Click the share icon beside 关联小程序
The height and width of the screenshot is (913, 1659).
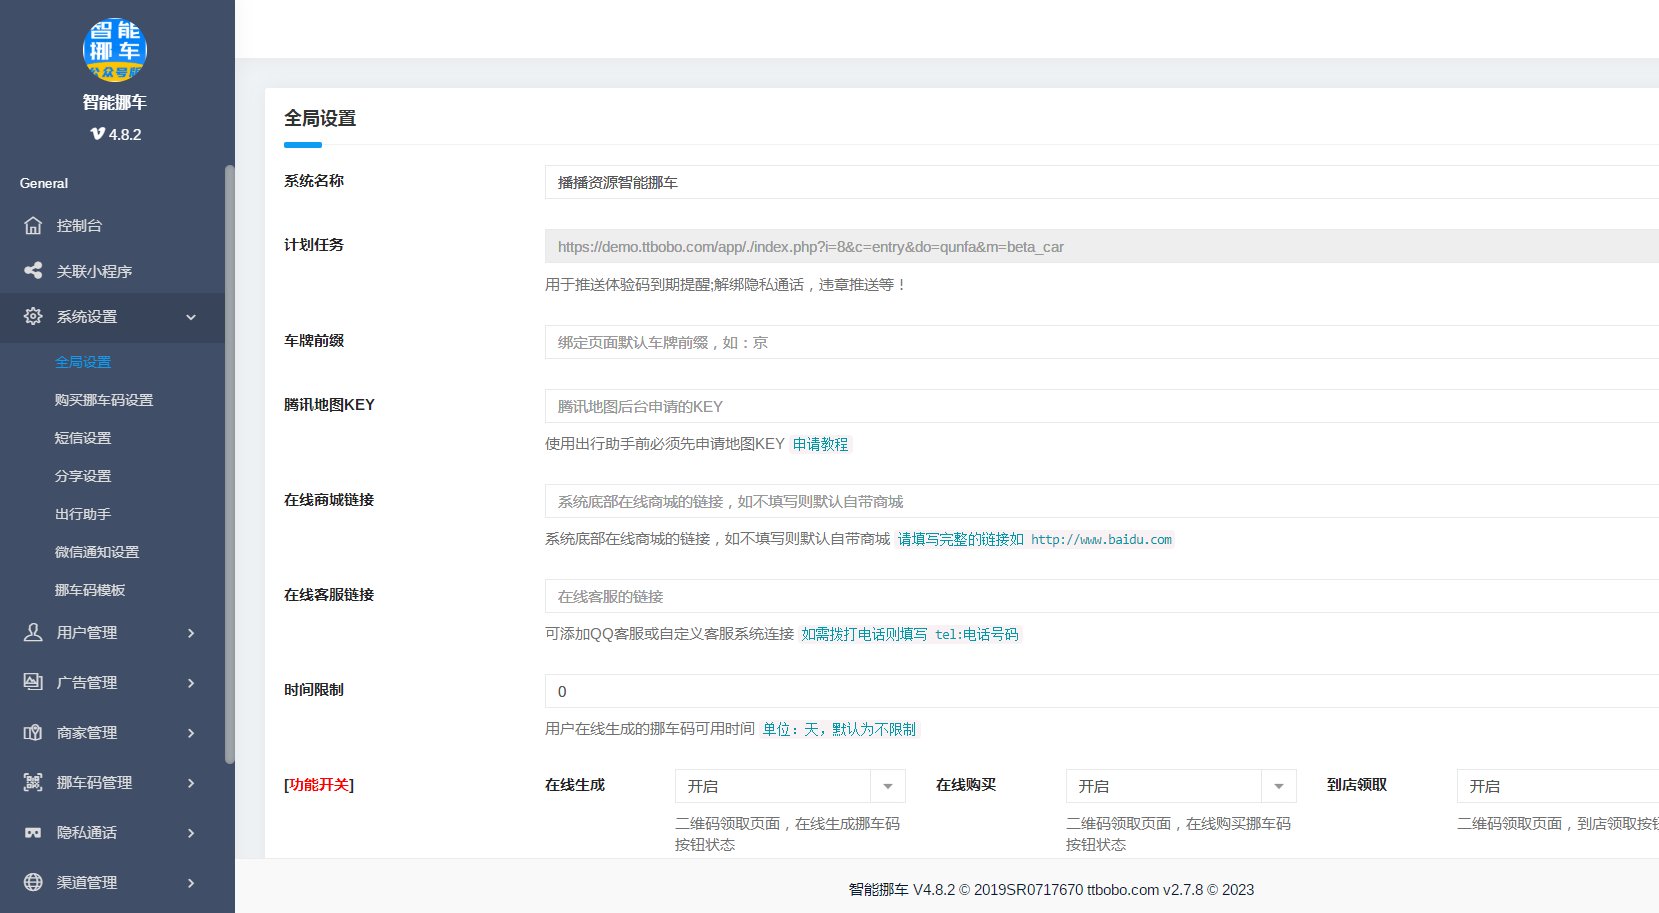[33, 270]
